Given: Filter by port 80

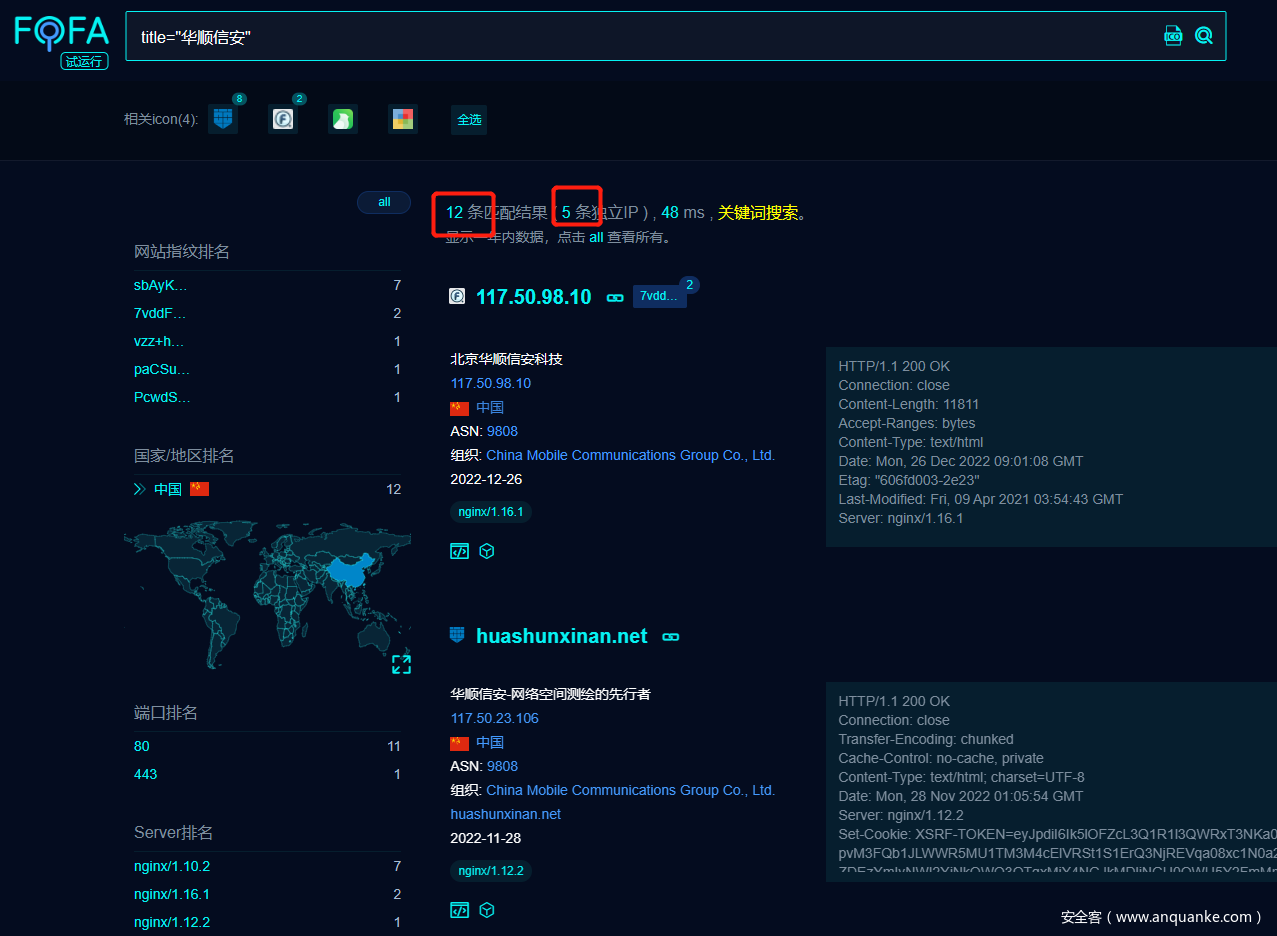Looking at the screenshot, I should (x=142, y=746).
